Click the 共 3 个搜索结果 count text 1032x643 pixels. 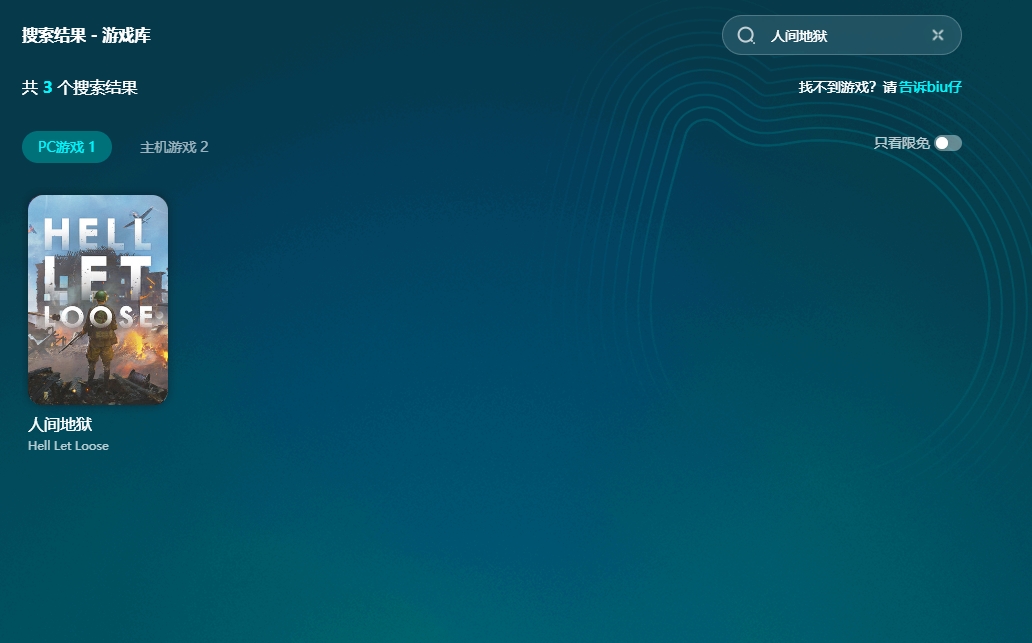80,88
